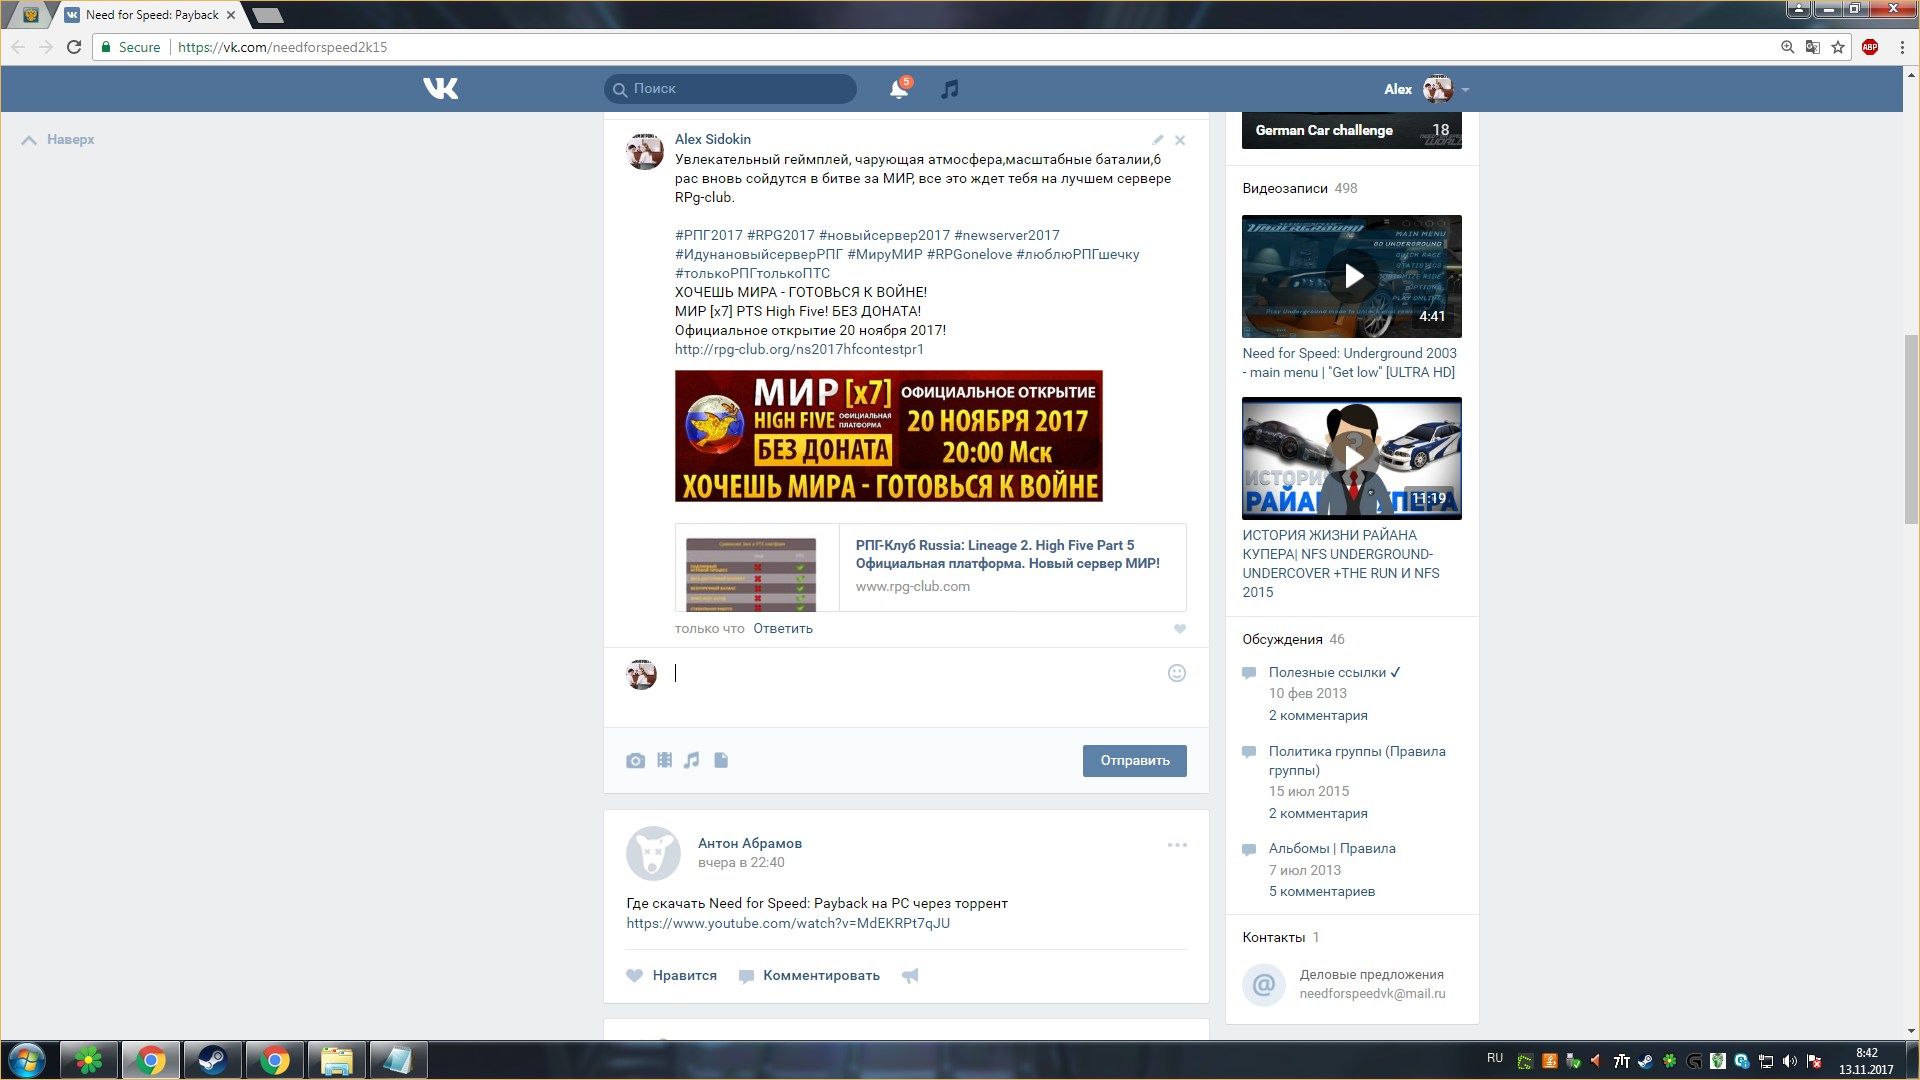Expand the three-dots menu on Антон's post

tap(1177, 845)
